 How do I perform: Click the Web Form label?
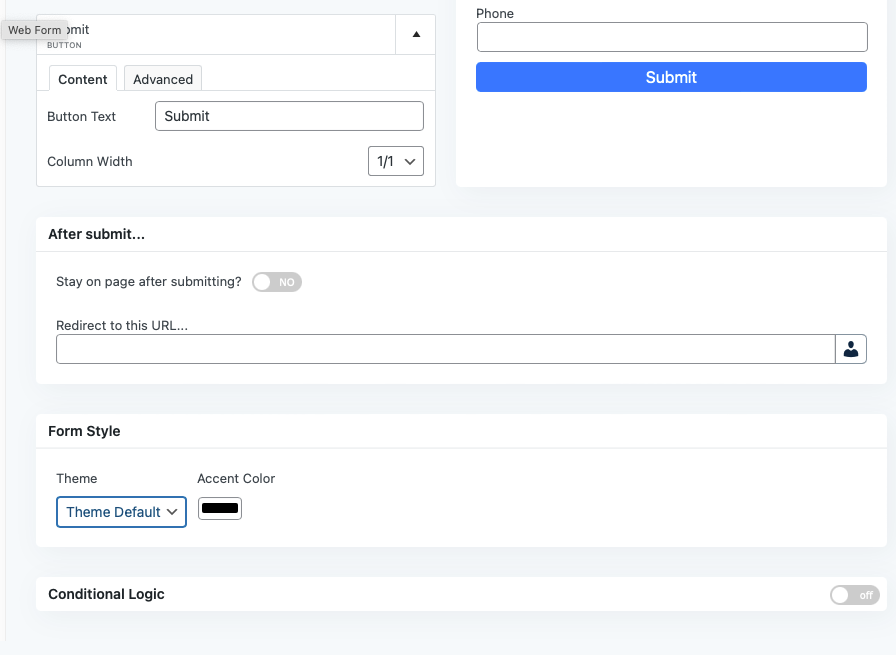[x=35, y=30]
